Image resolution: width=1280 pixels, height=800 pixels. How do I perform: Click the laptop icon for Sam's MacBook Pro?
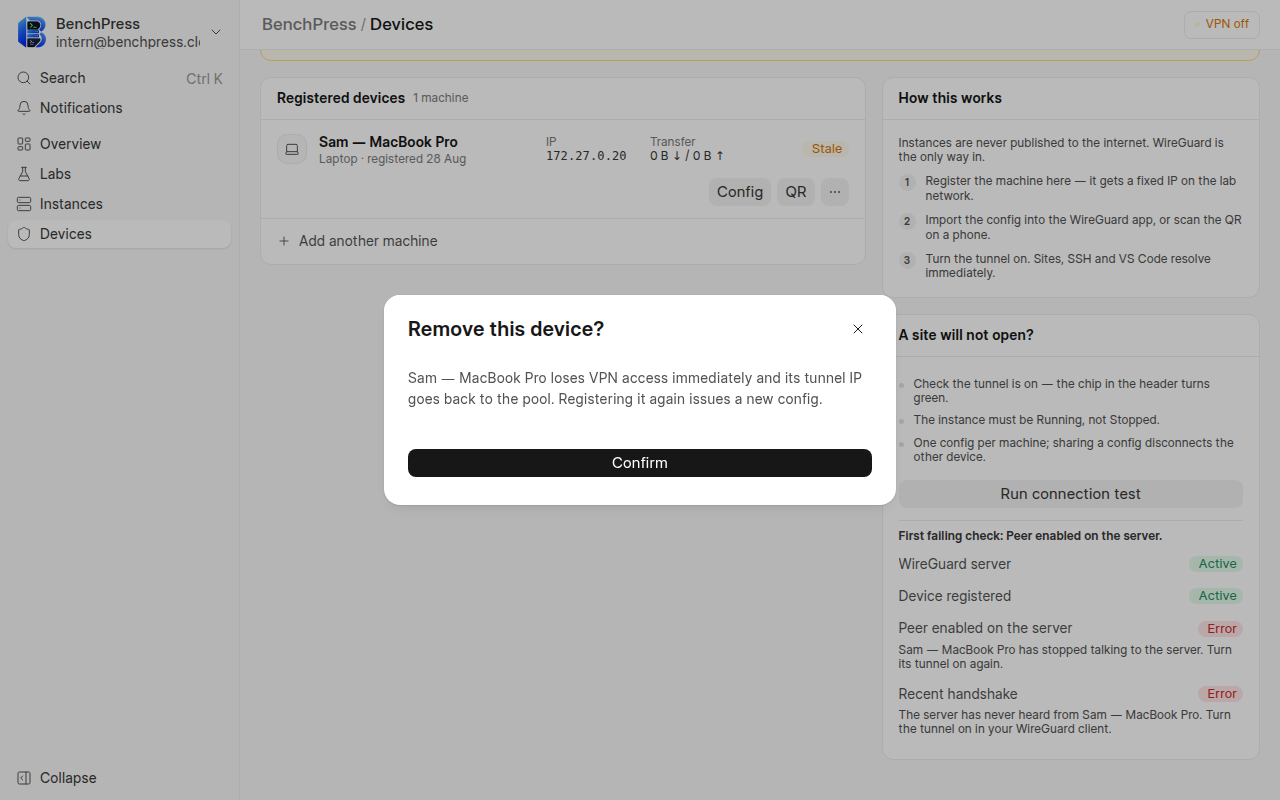pyautogui.click(x=292, y=149)
